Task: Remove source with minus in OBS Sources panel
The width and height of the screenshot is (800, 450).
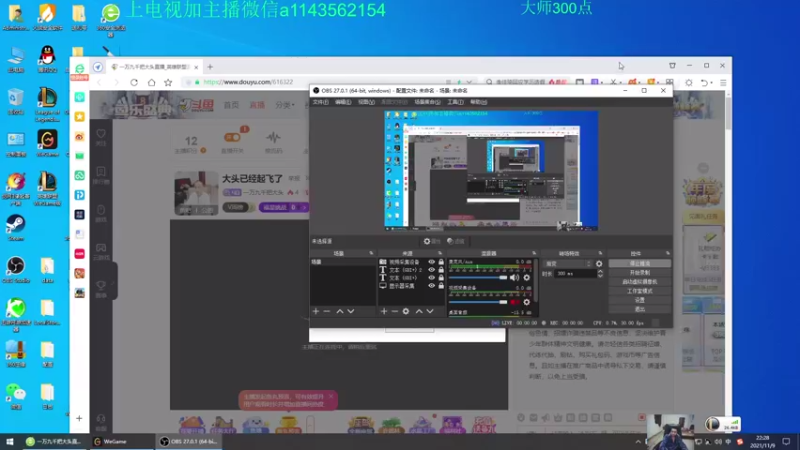Action: point(394,311)
